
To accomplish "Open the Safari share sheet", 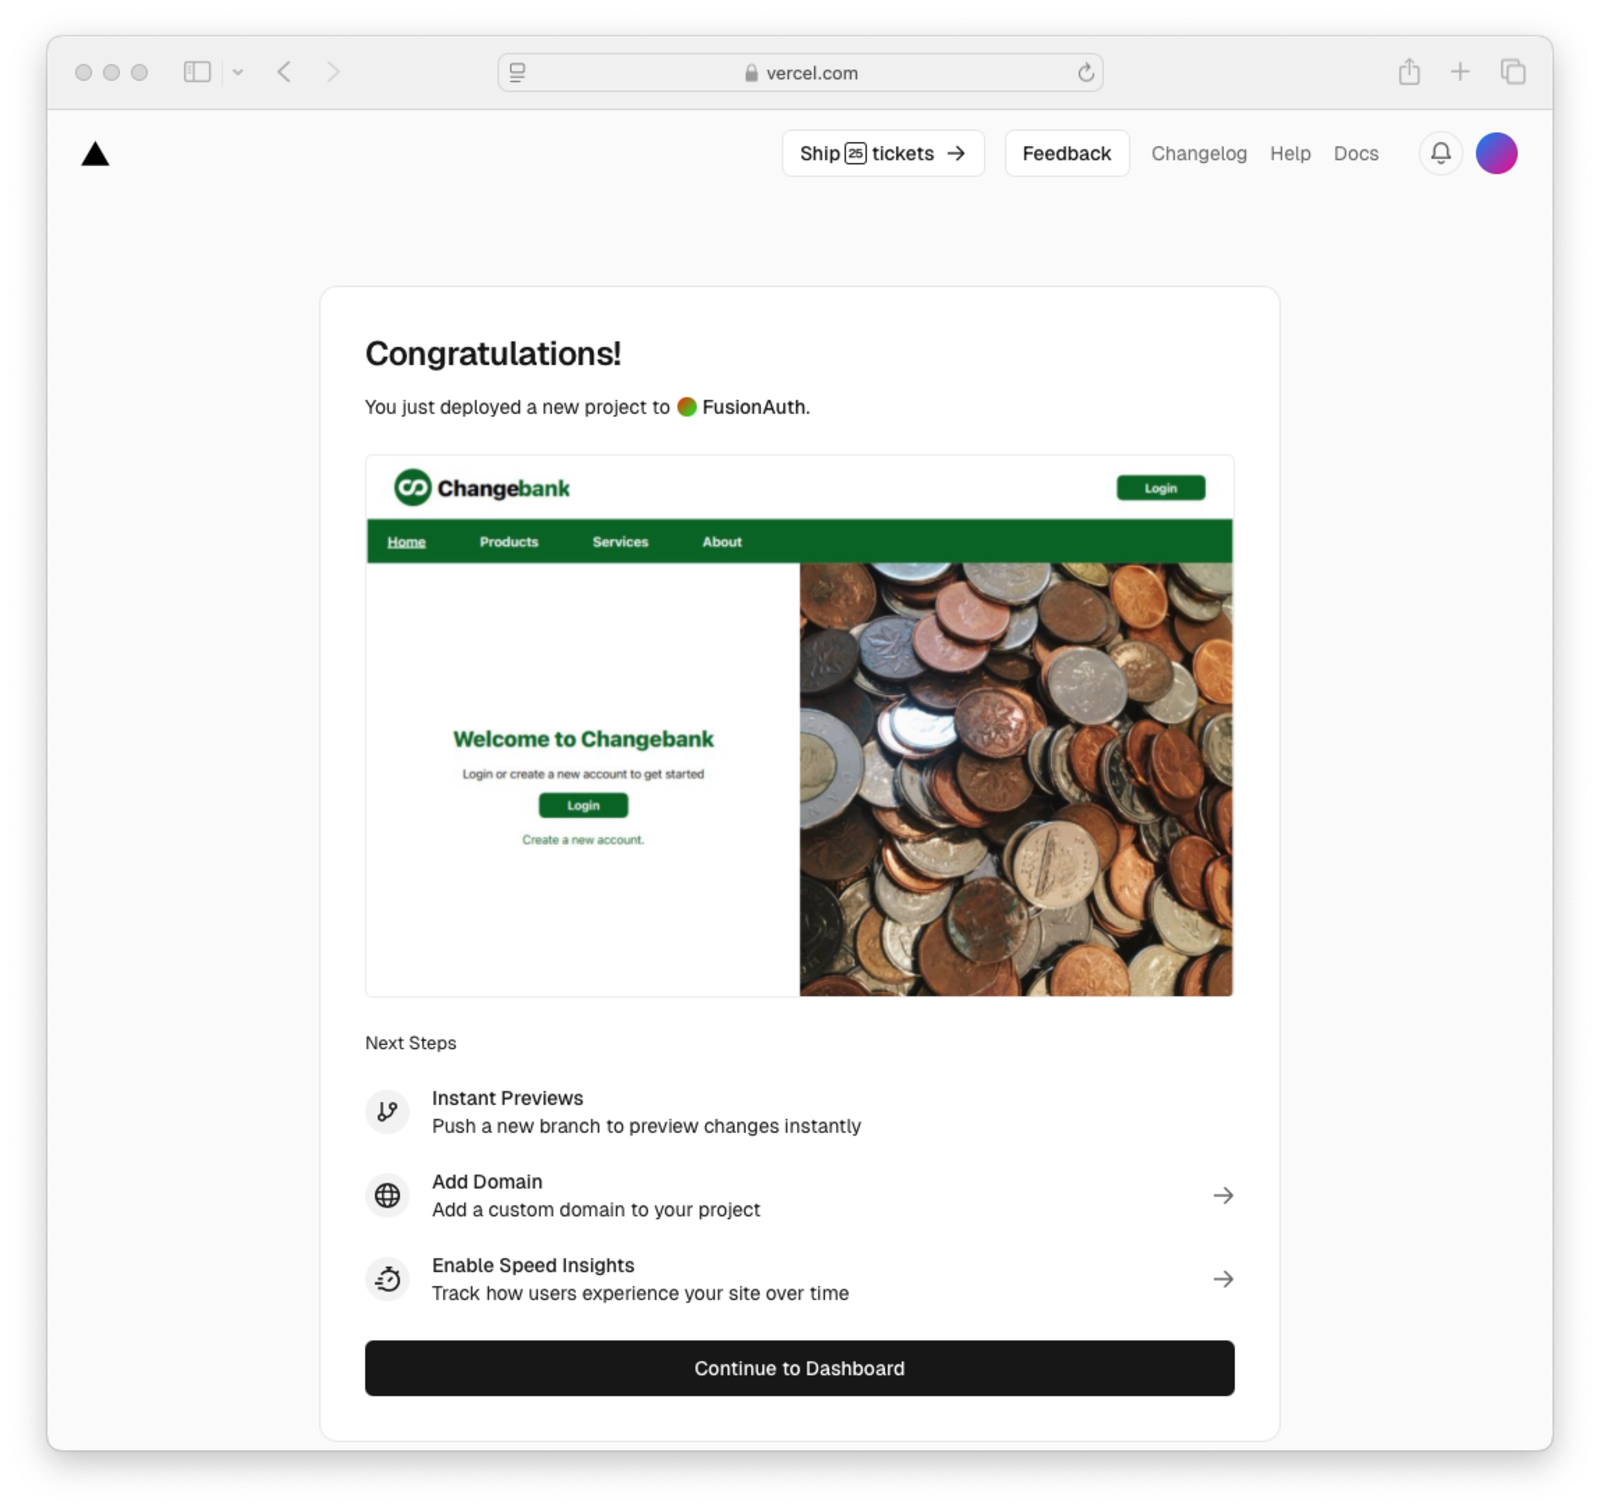I will click(x=1410, y=72).
